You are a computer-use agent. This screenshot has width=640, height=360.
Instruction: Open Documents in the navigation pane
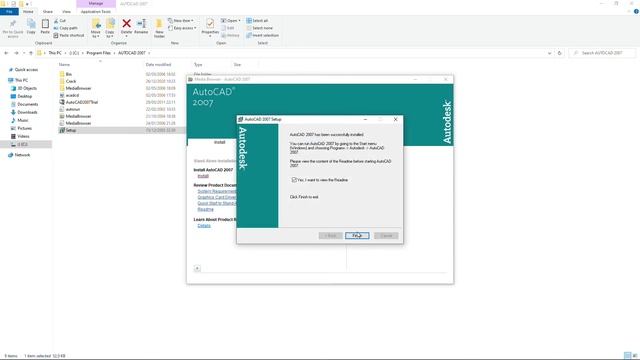tap(28, 104)
